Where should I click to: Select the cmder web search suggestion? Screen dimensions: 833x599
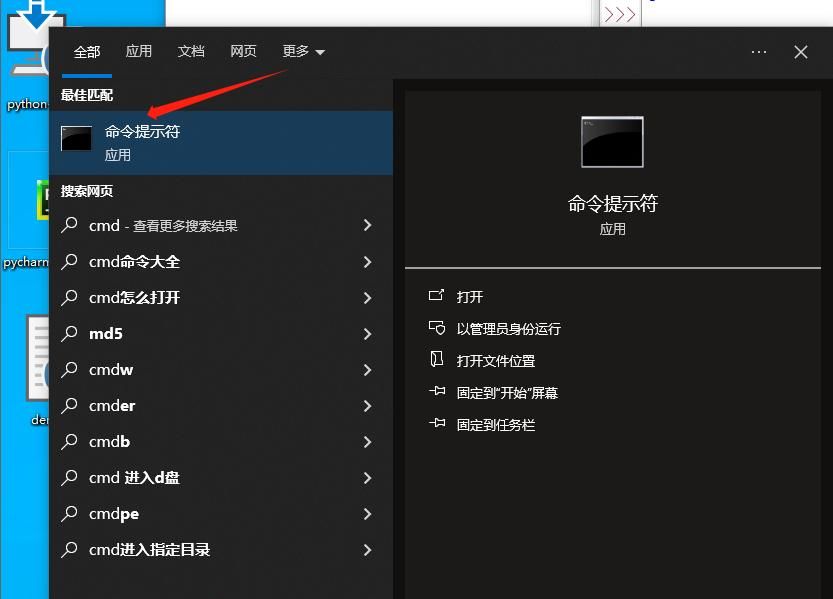[x=112, y=406]
